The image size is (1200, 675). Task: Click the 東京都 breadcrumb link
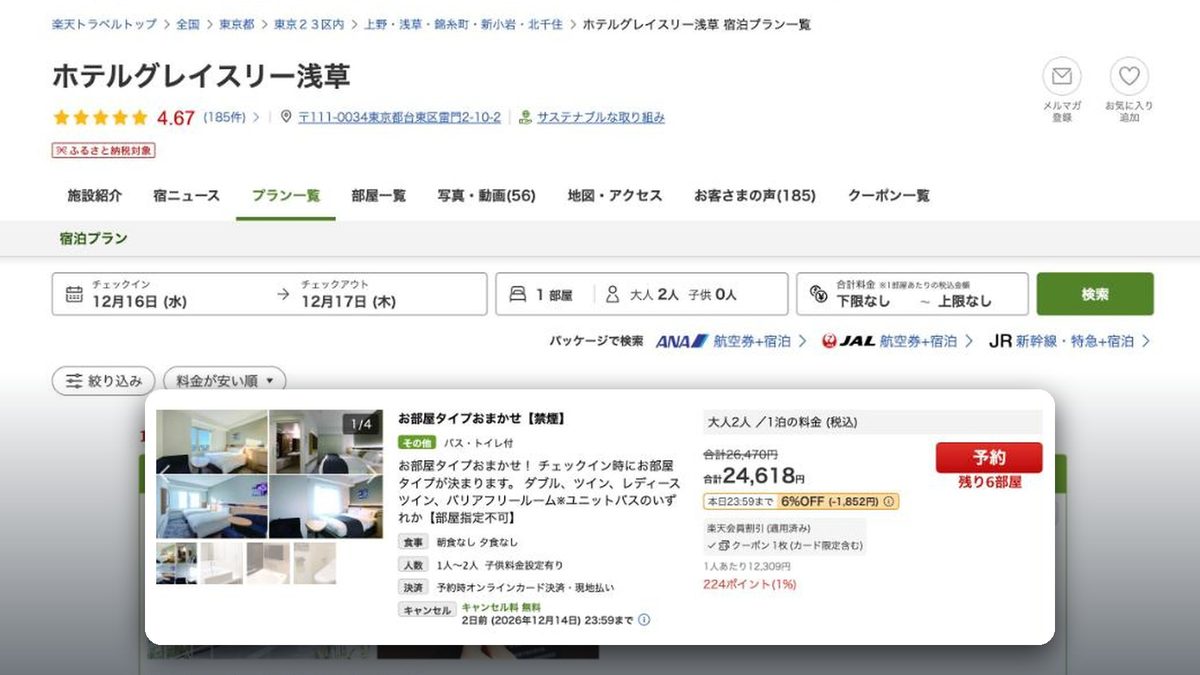(x=237, y=24)
